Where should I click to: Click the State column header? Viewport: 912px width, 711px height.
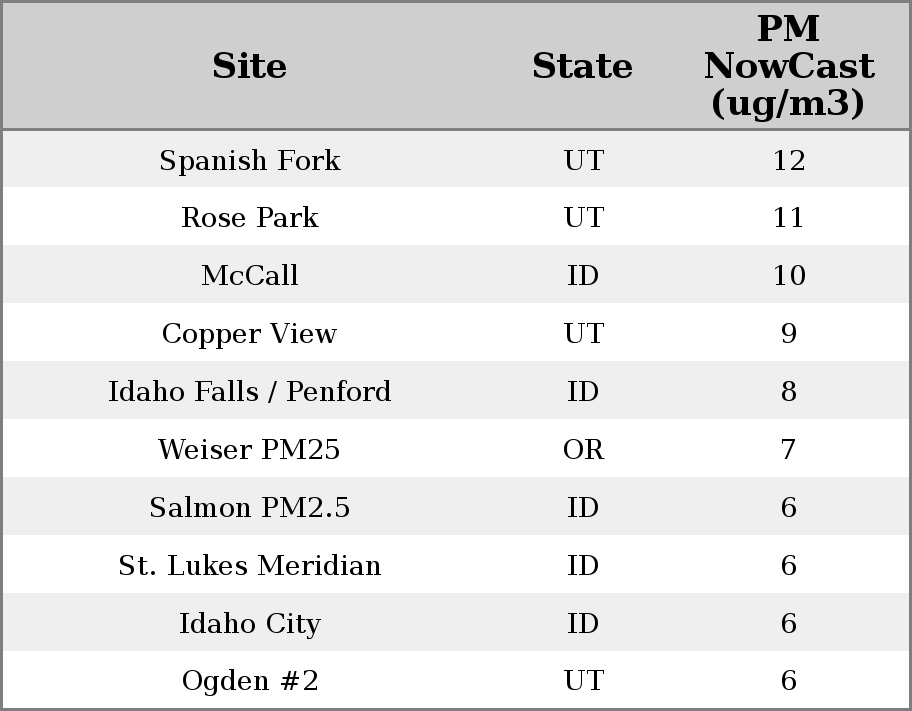(x=582, y=67)
